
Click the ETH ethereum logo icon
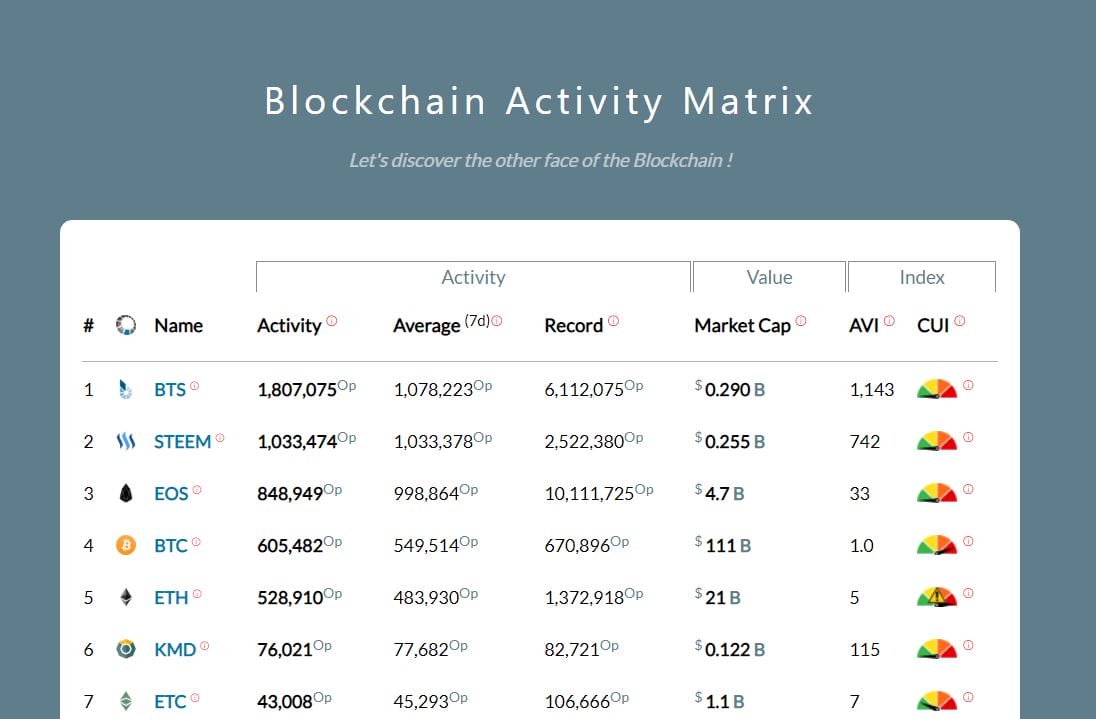tap(126, 597)
